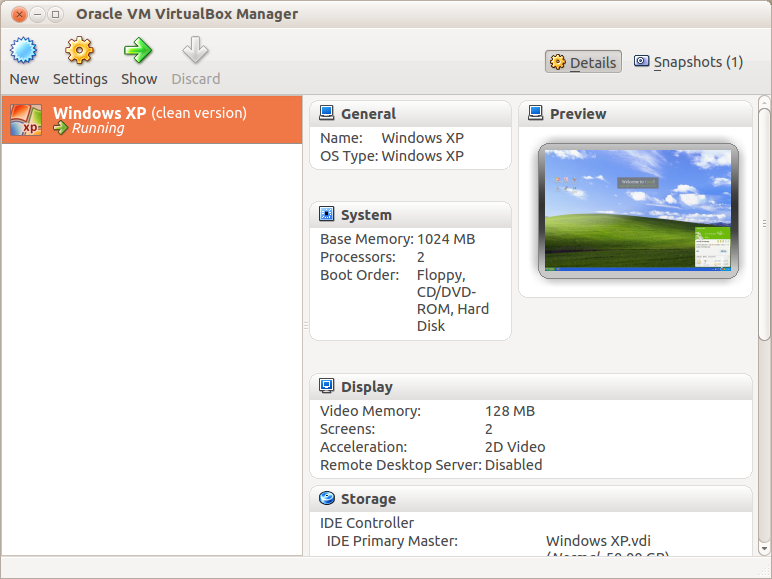Switch to Snapshots (1) view

click(688, 62)
